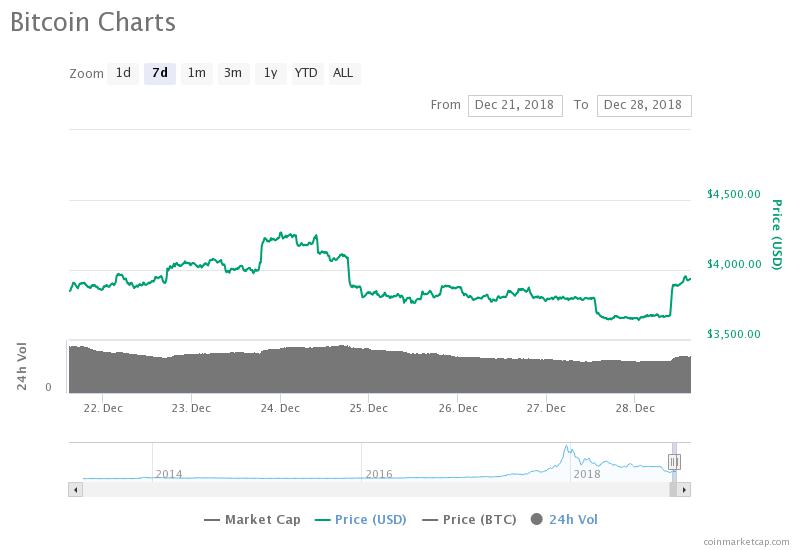Click the 2018 label in navigator

pos(587,474)
